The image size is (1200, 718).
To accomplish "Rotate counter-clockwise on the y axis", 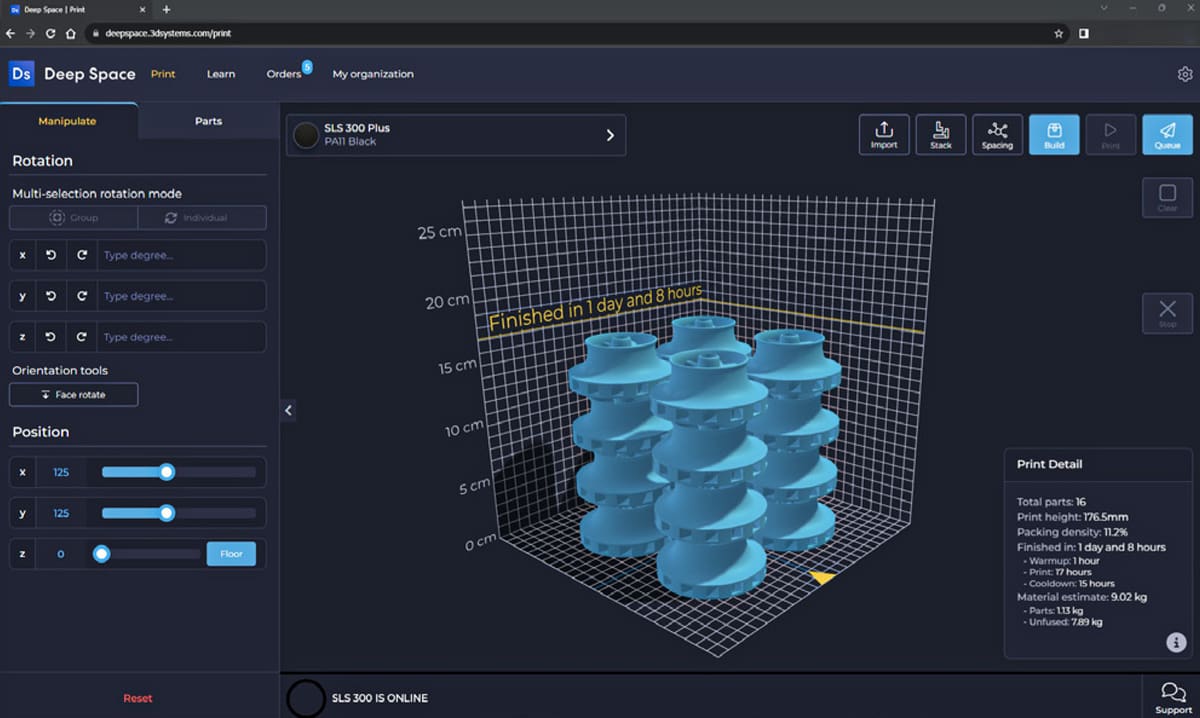I will [51, 296].
